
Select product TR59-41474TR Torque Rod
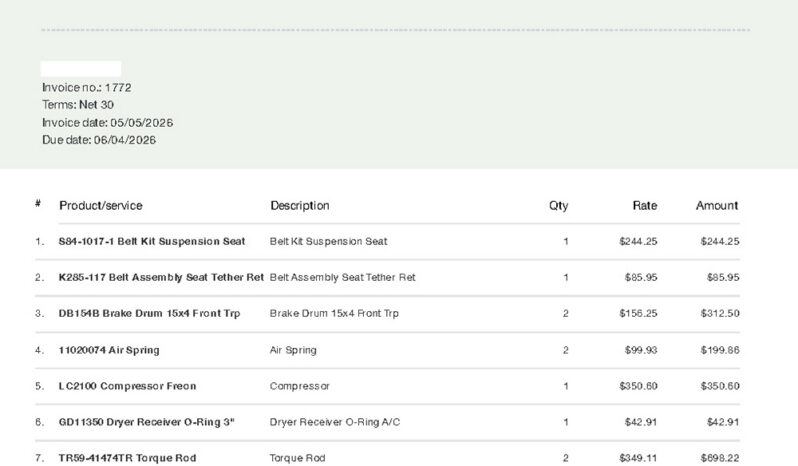tap(127, 458)
